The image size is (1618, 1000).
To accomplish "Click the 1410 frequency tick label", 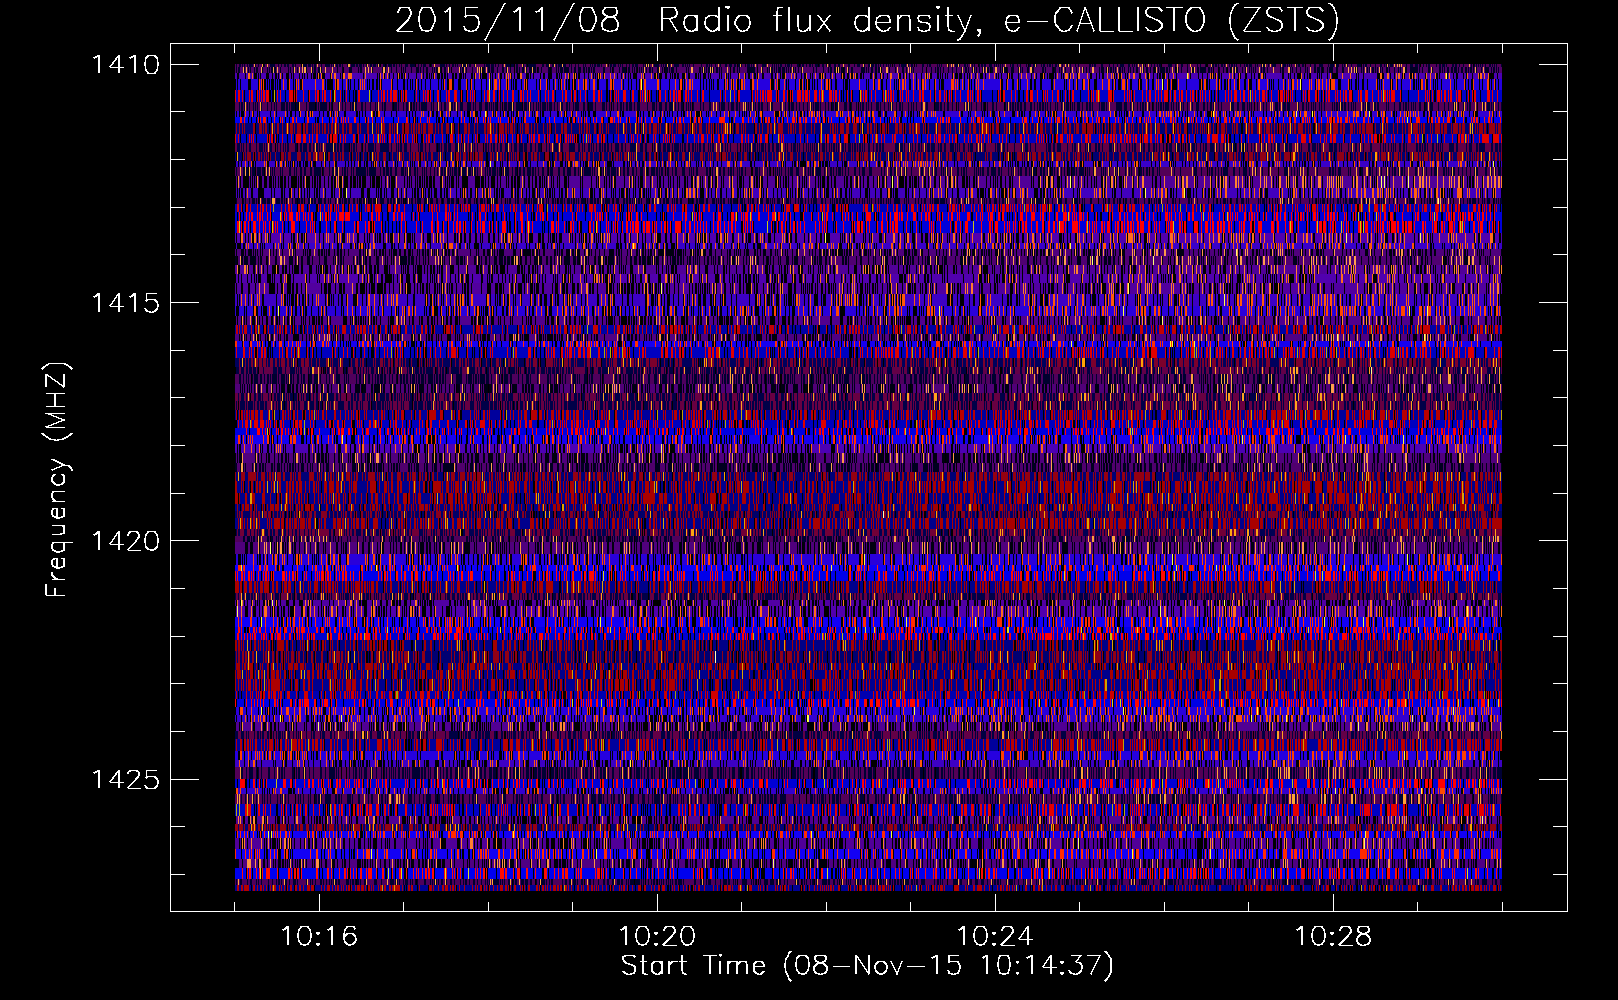I will pyautogui.click(x=125, y=65).
